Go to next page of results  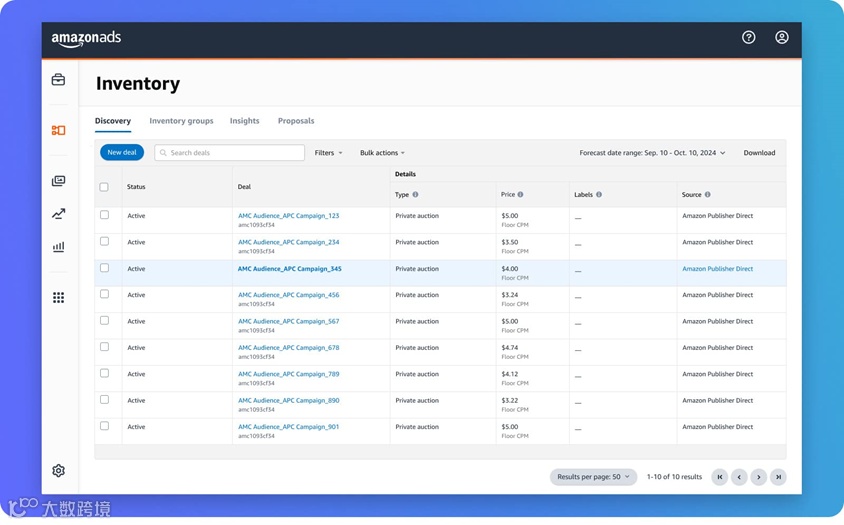pyautogui.click(x=758, y=477)
